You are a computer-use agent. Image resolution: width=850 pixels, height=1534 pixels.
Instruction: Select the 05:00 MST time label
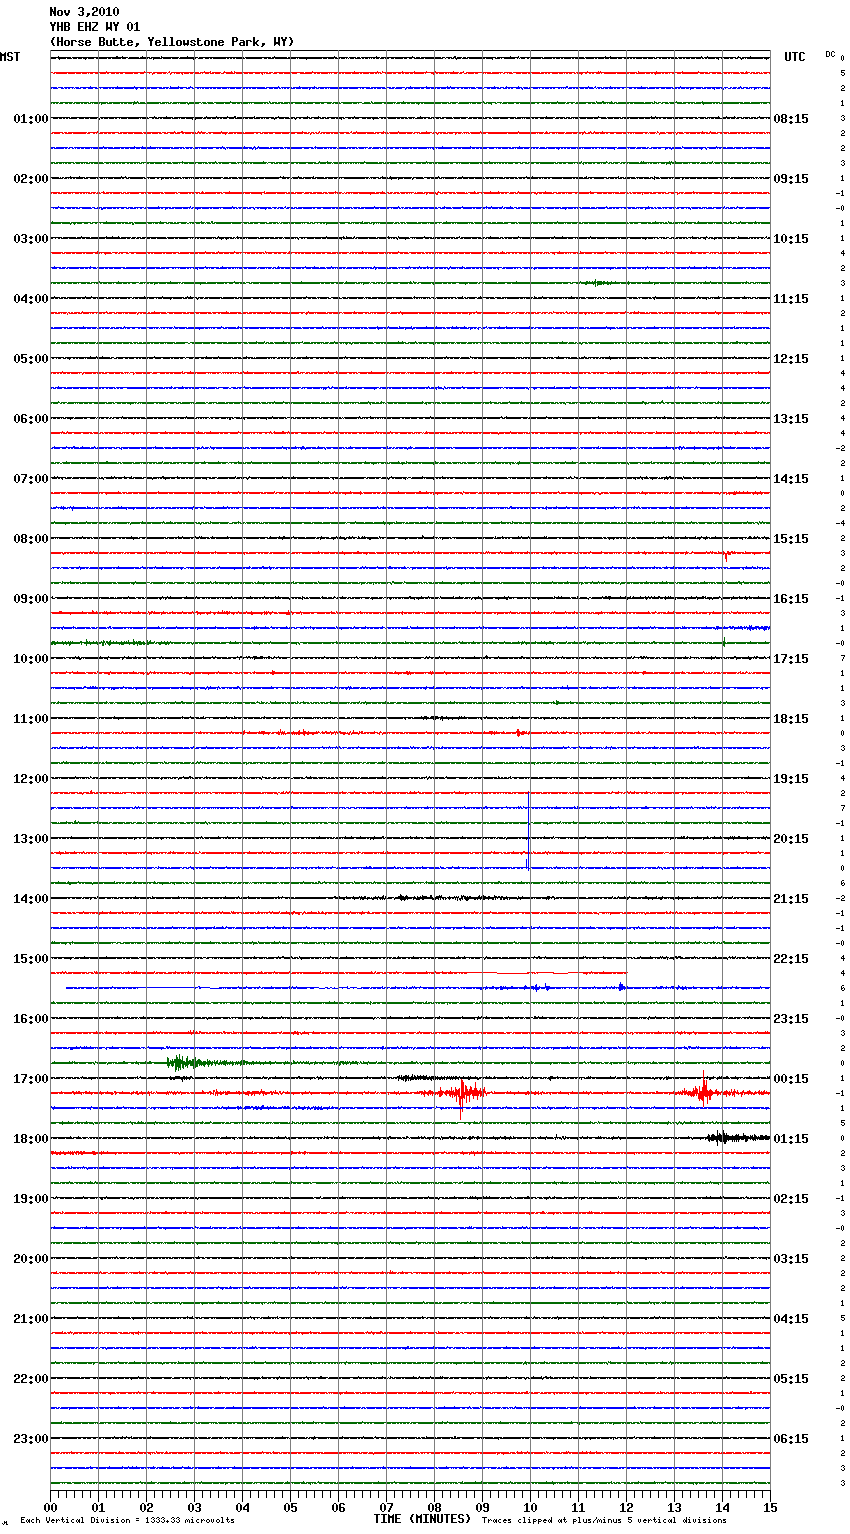31,359
